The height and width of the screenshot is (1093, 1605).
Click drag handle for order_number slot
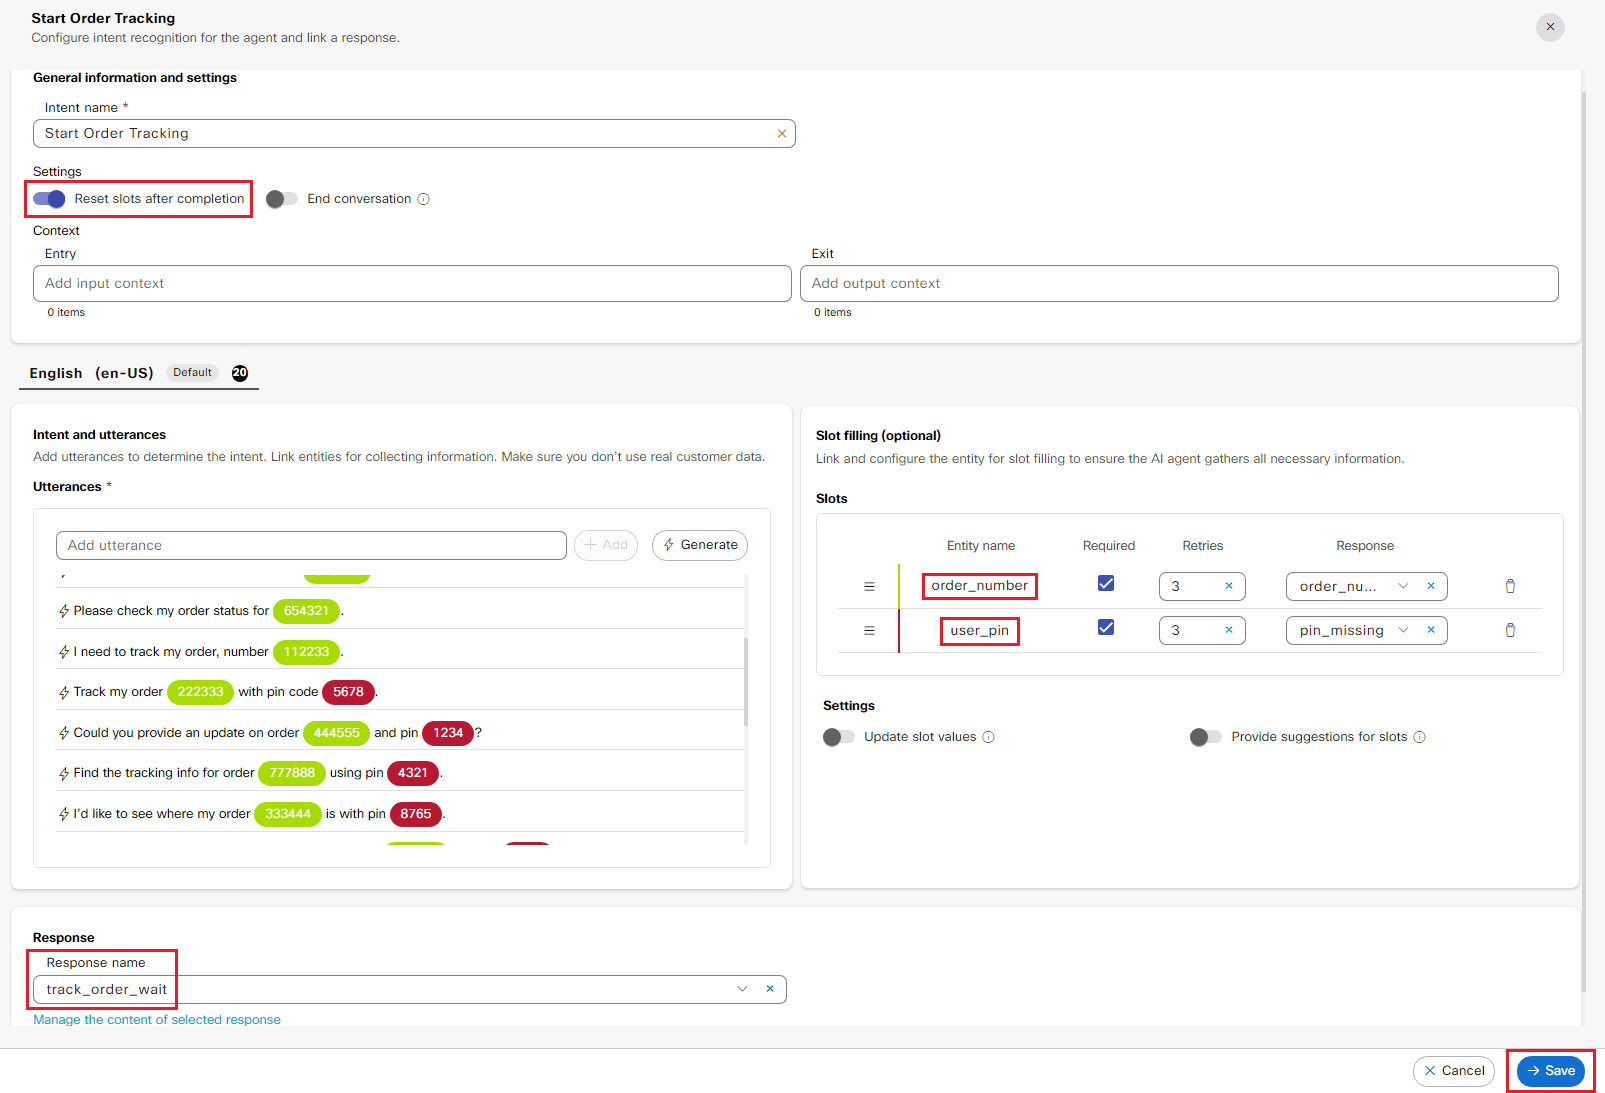869,586
